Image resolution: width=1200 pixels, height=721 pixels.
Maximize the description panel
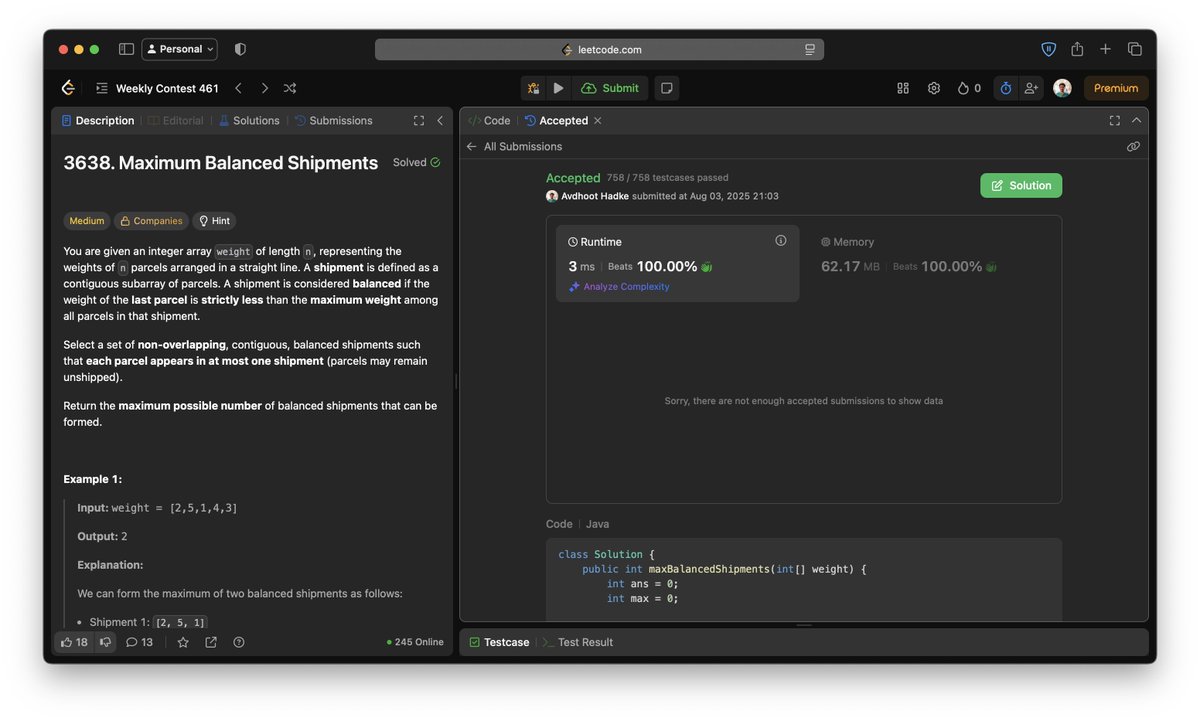pos(419,120)
